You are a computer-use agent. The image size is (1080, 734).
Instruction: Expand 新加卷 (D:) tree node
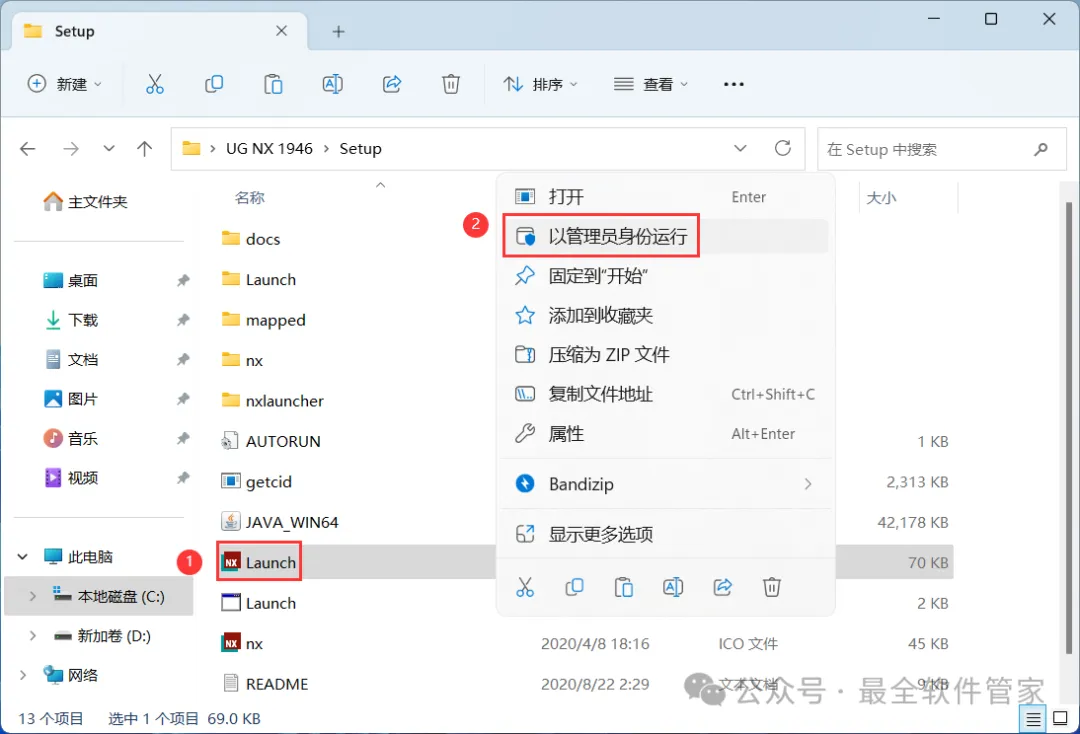coord(32,636)
